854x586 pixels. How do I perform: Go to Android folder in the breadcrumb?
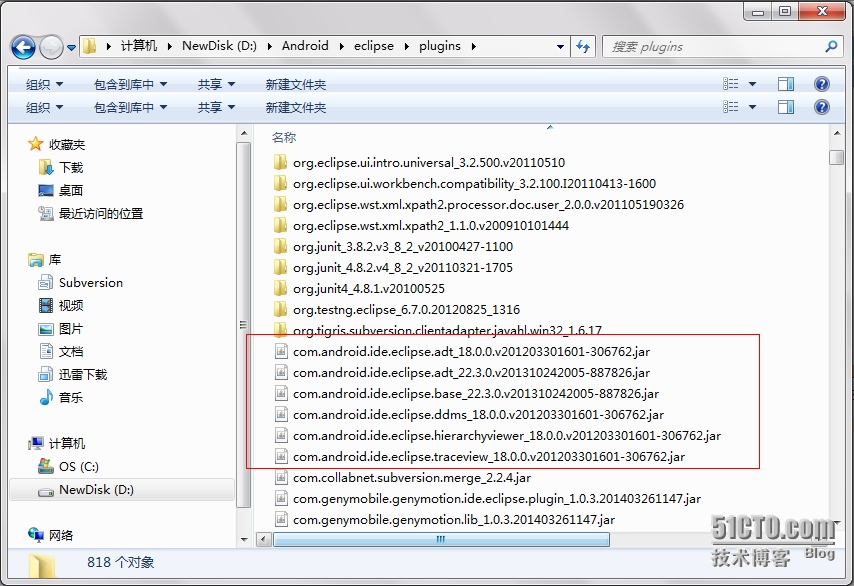click(305, 46)
